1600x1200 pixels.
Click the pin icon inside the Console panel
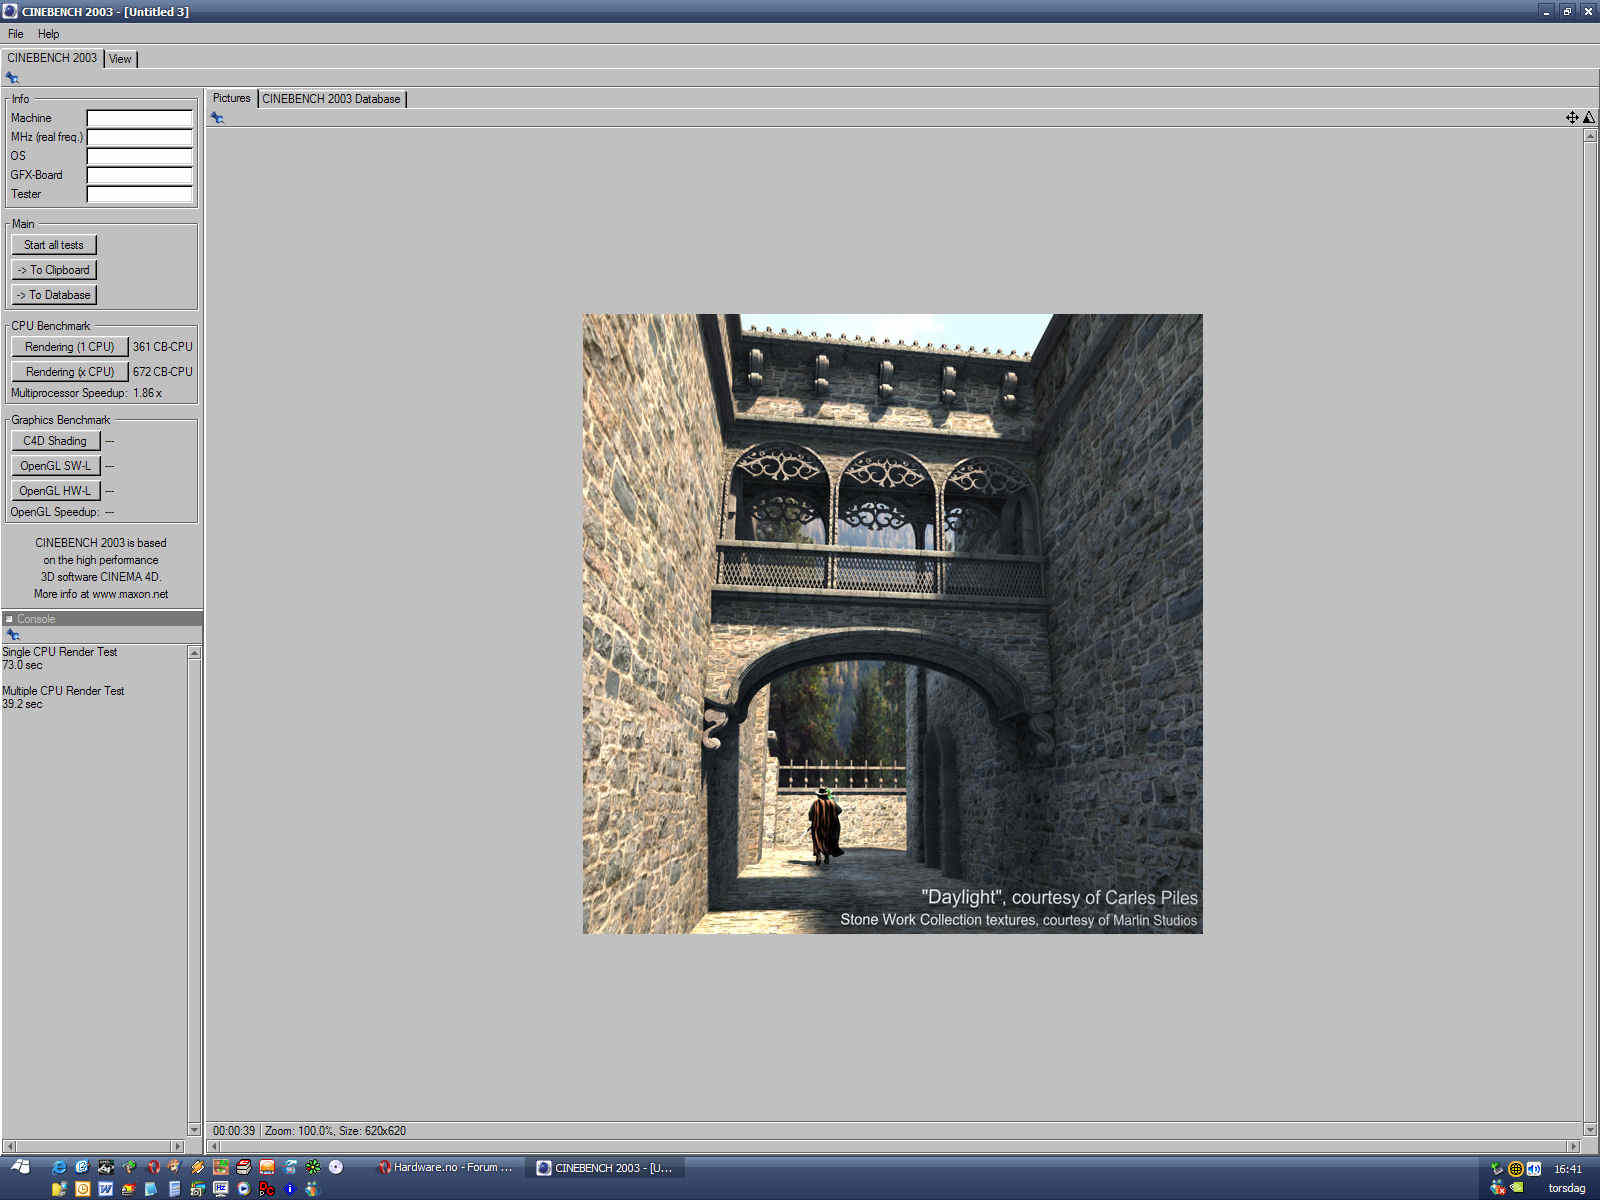(x=13, y=635)
